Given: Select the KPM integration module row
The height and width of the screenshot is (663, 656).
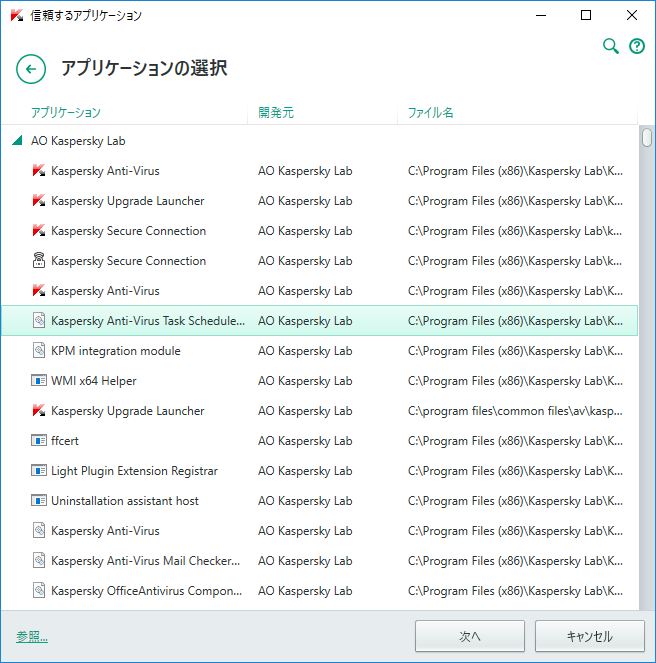Looking at the screenshot, I should [319, 351].
